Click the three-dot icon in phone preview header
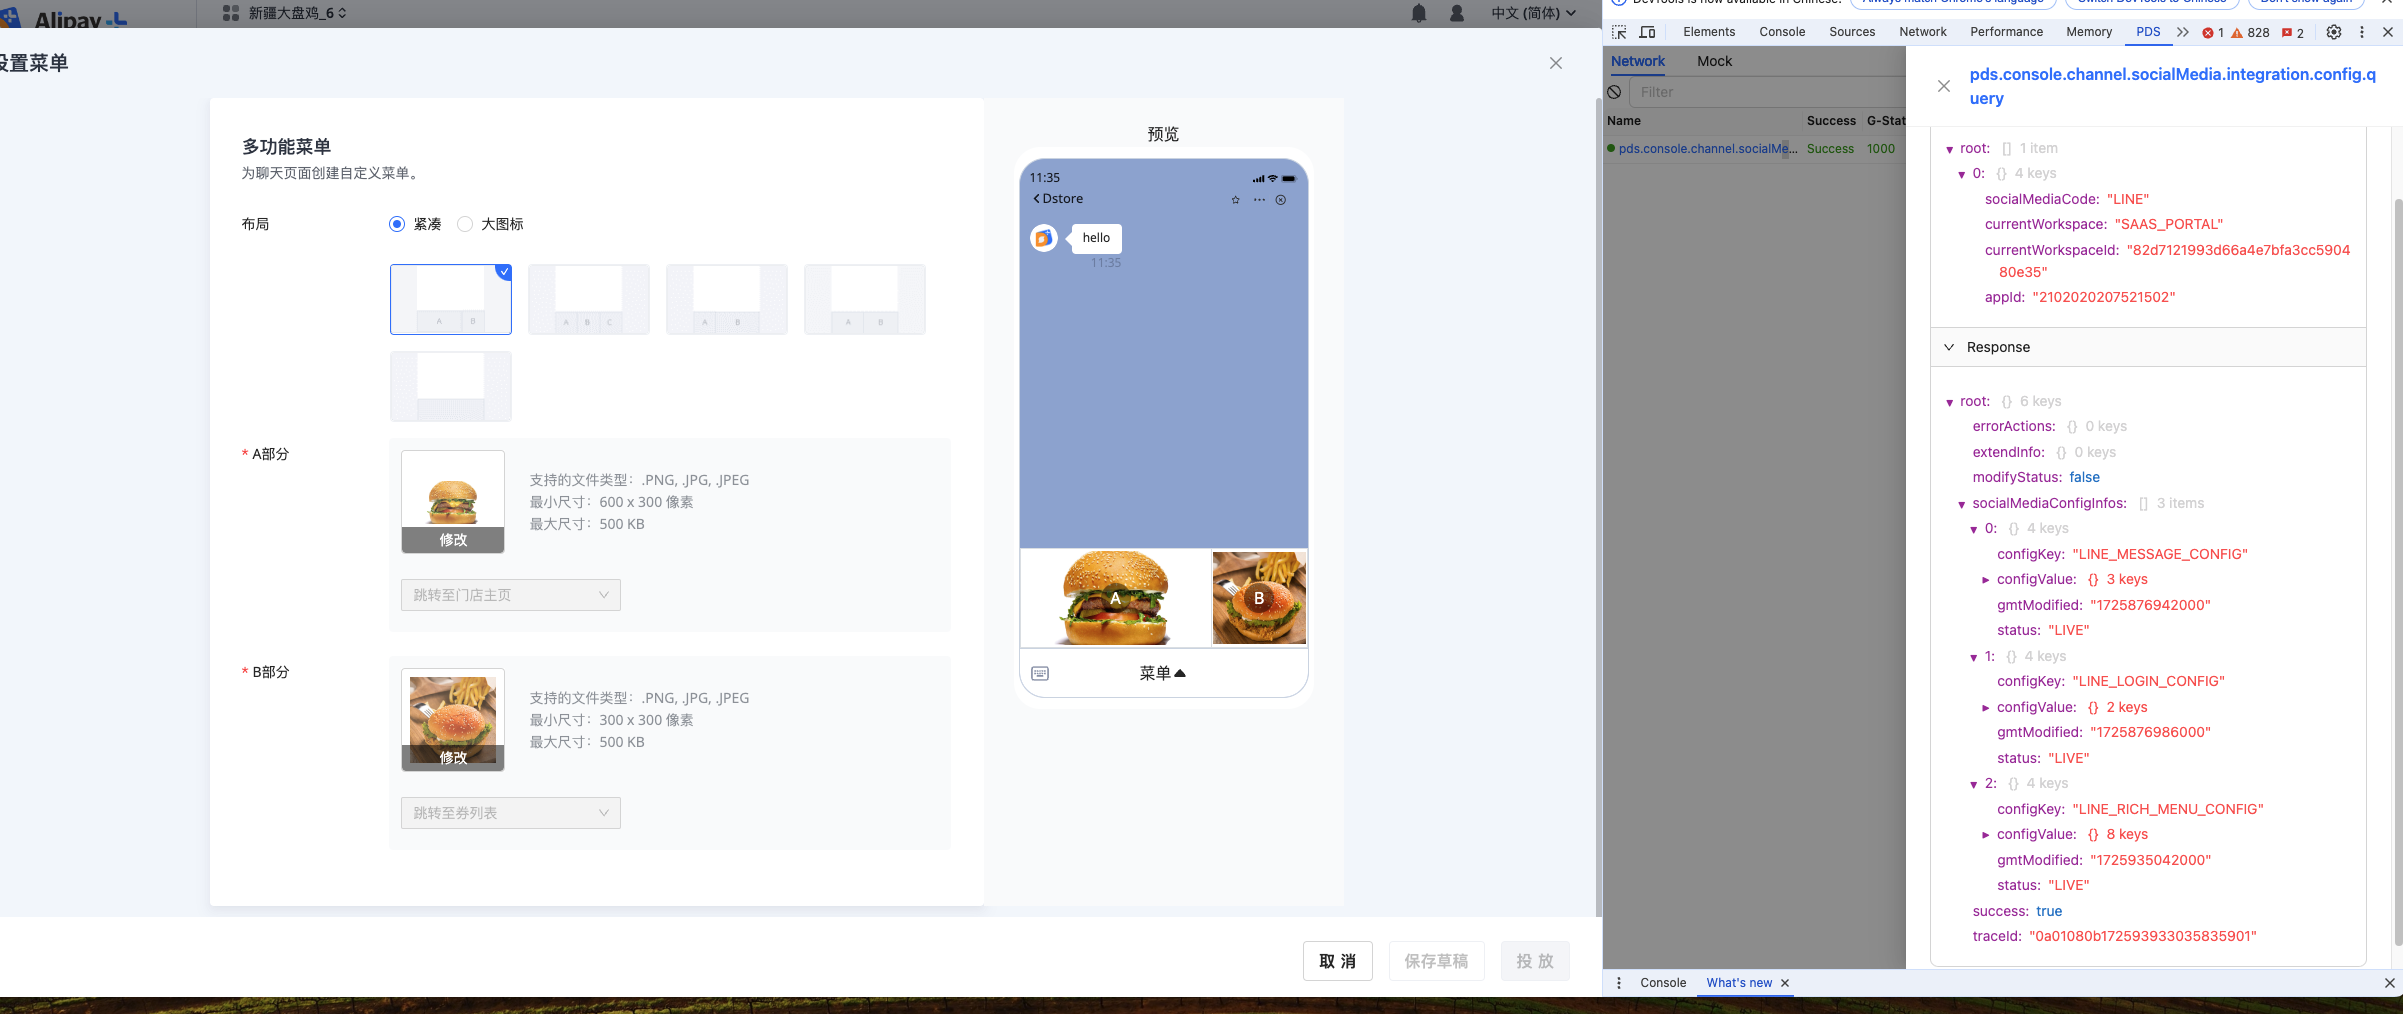This screenshot has width=2403, height=1014. pos(1259,200)
